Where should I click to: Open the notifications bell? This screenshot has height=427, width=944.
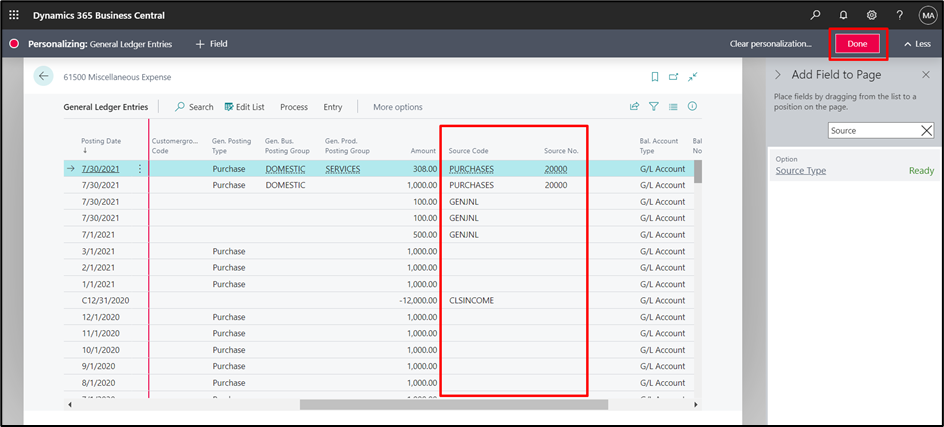coord(843,15)
